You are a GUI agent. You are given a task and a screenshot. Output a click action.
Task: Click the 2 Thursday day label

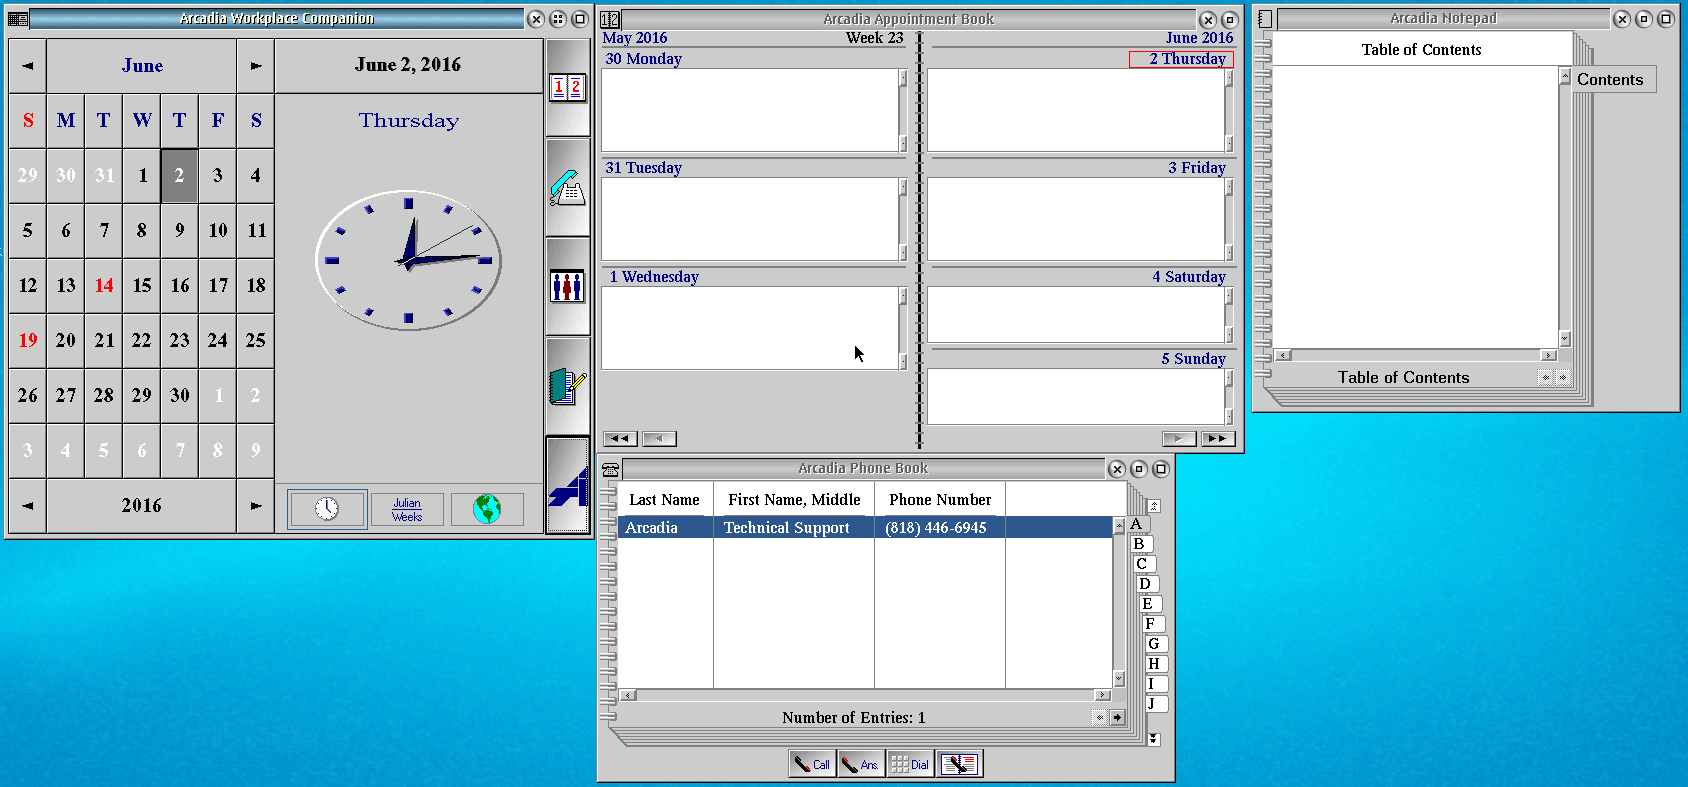point(1181,59)
